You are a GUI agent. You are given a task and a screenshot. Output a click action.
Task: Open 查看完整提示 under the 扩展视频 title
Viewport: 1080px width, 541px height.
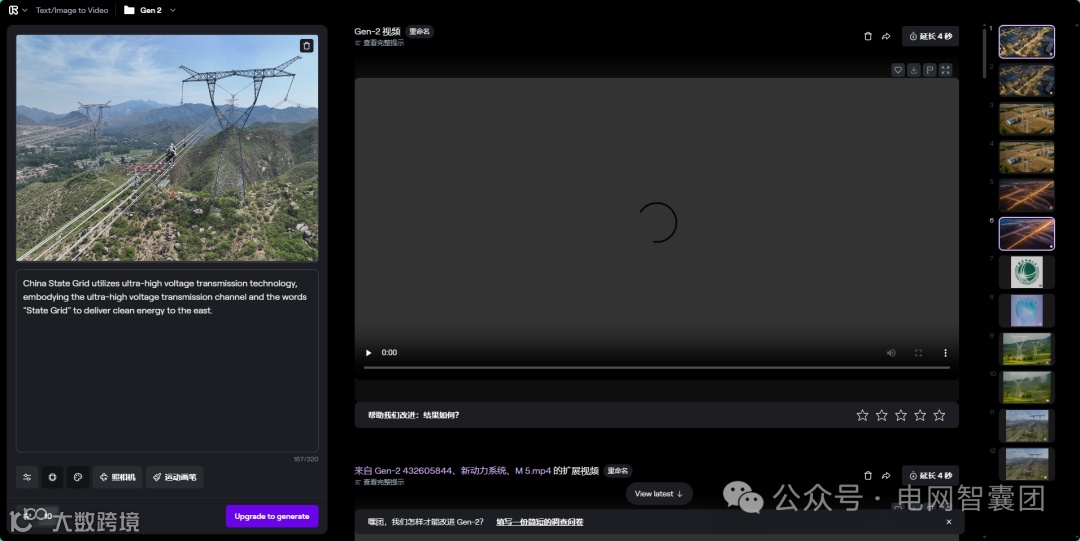(x=380, y=482)
